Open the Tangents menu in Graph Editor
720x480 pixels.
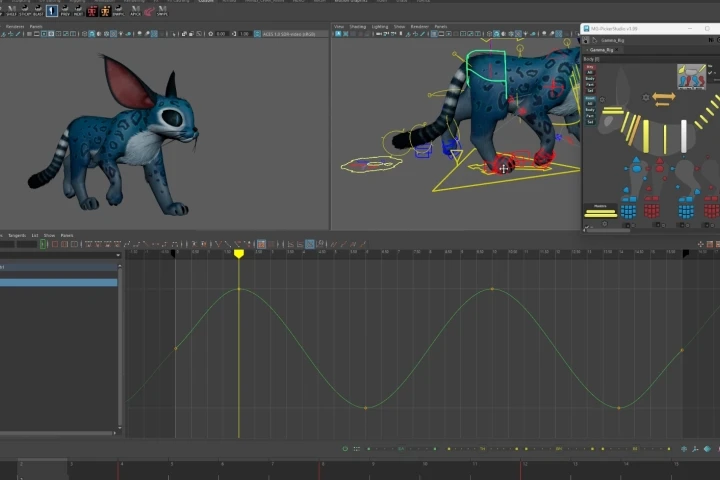pos(17,235)
